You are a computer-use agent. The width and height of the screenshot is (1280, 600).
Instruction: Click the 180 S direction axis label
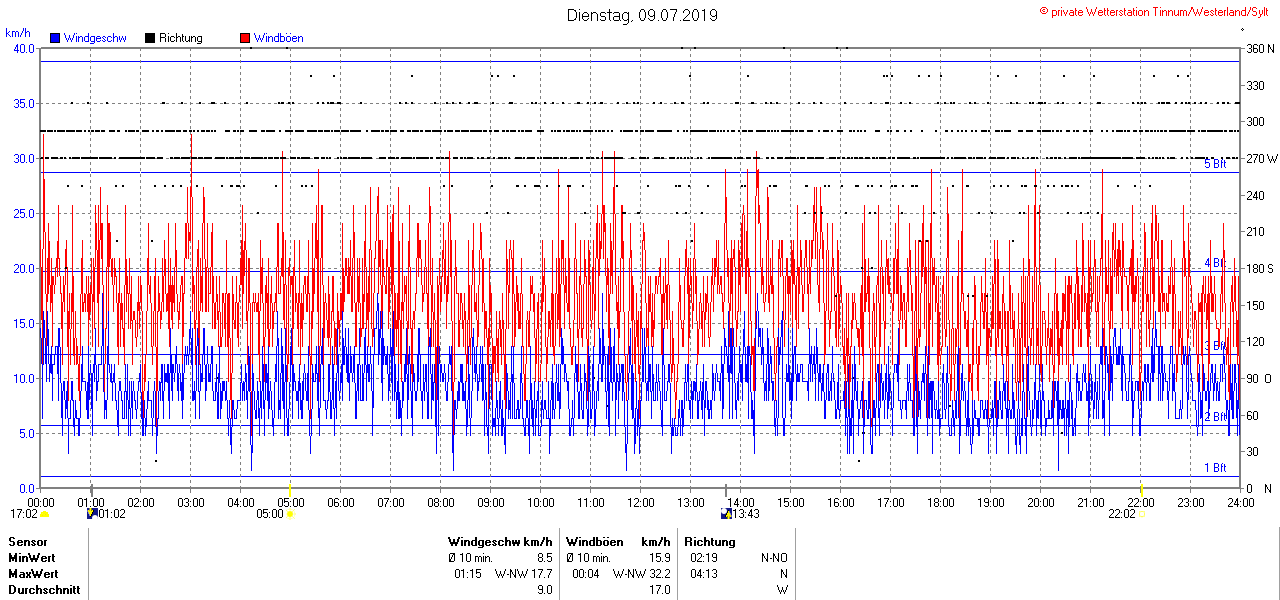[1260, 269]
